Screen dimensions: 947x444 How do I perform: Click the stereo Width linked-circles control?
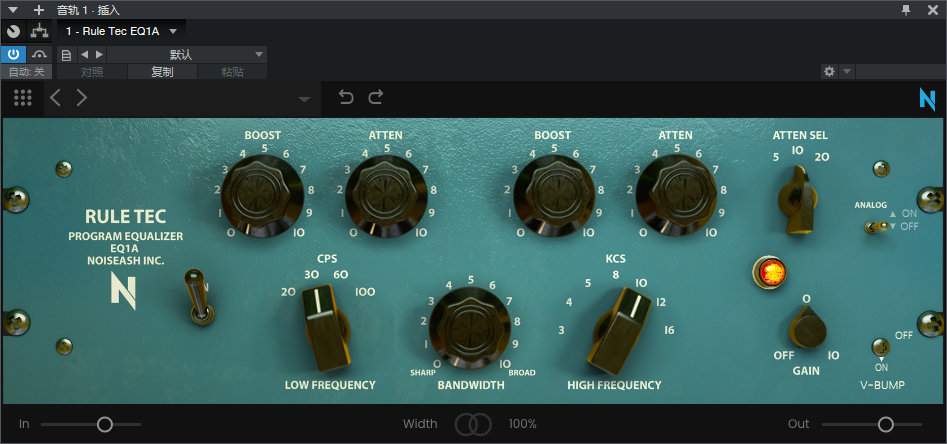pos(473,424)
